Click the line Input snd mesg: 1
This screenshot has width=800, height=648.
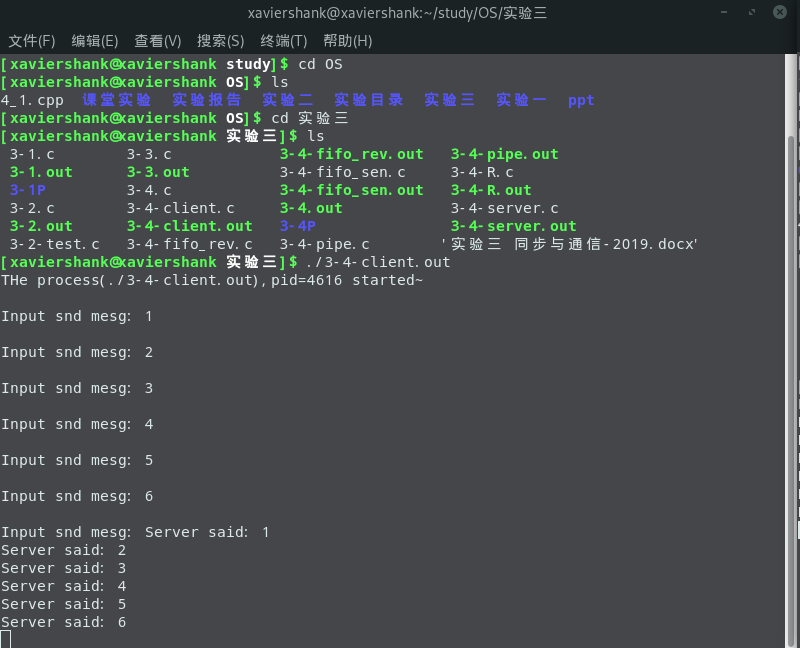77,316
